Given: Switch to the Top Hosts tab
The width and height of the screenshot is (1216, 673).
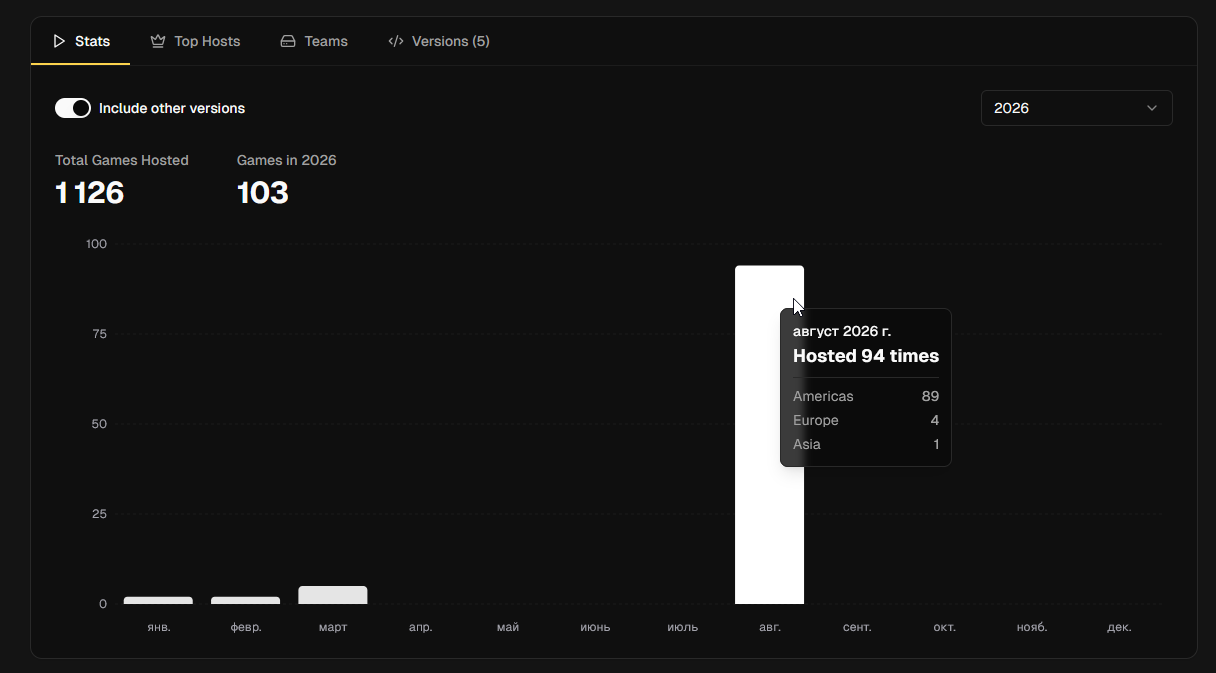Looking at the screenshot, I should tap(195, 41).
